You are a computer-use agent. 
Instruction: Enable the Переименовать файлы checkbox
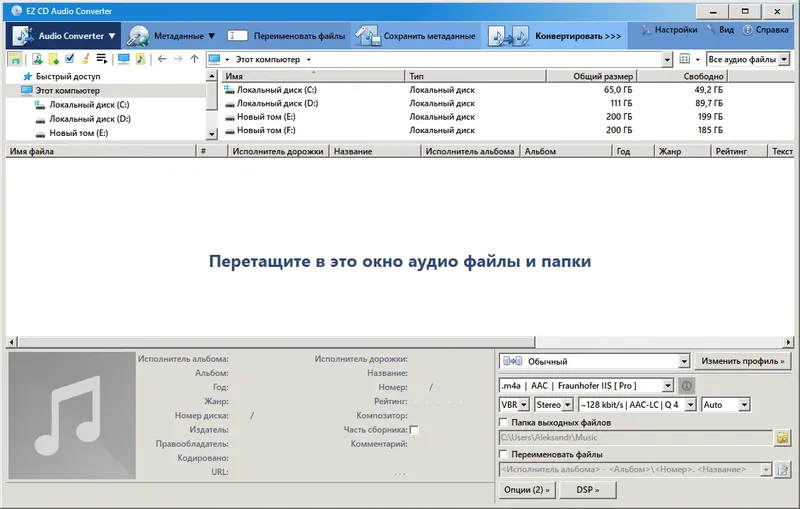click(x=504, y=454)
